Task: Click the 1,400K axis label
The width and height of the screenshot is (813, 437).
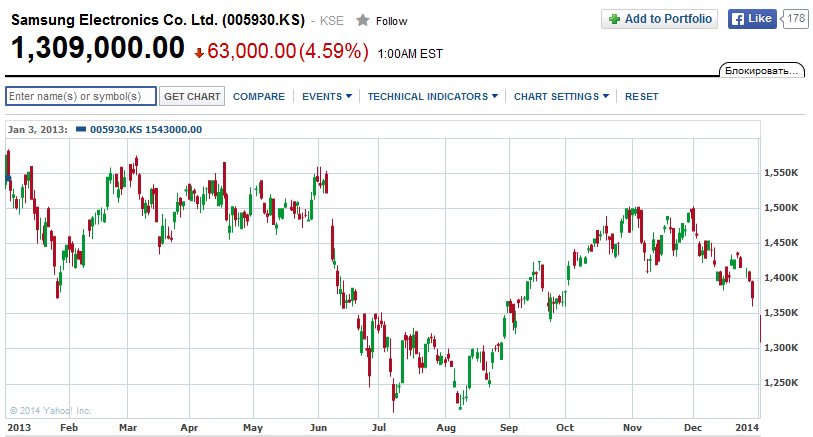Action: tap(781, 277)
